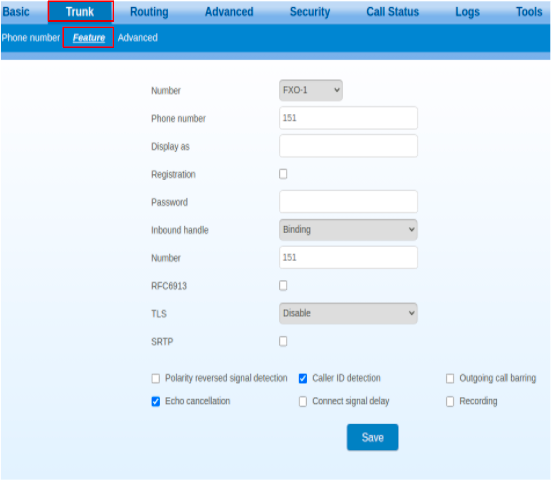Go to the Call Status tab

coord(393,12)
